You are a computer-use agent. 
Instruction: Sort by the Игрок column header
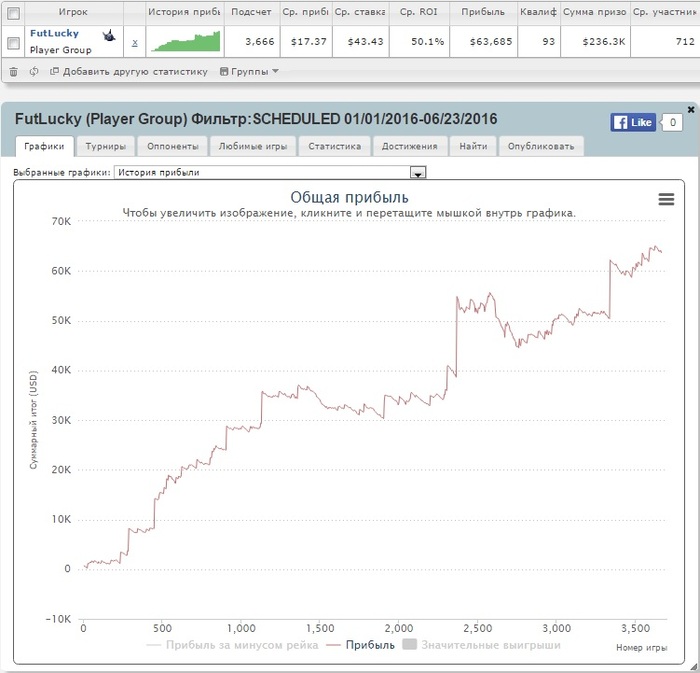[x=73, y=12]
